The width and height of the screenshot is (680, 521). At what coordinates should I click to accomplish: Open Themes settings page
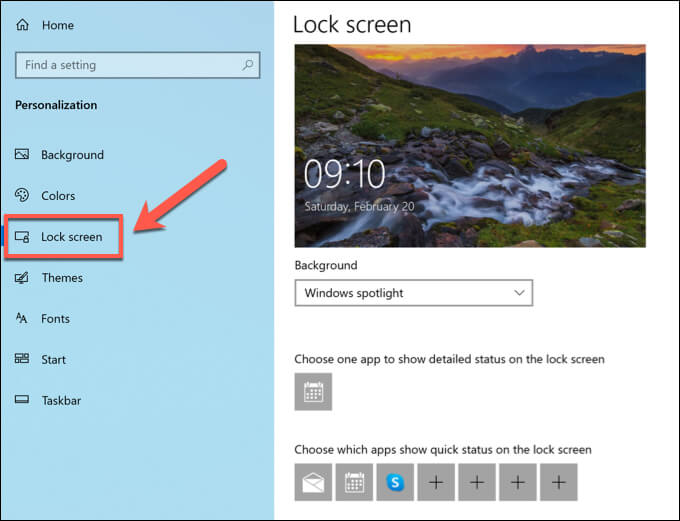click(x=62, y=278)
